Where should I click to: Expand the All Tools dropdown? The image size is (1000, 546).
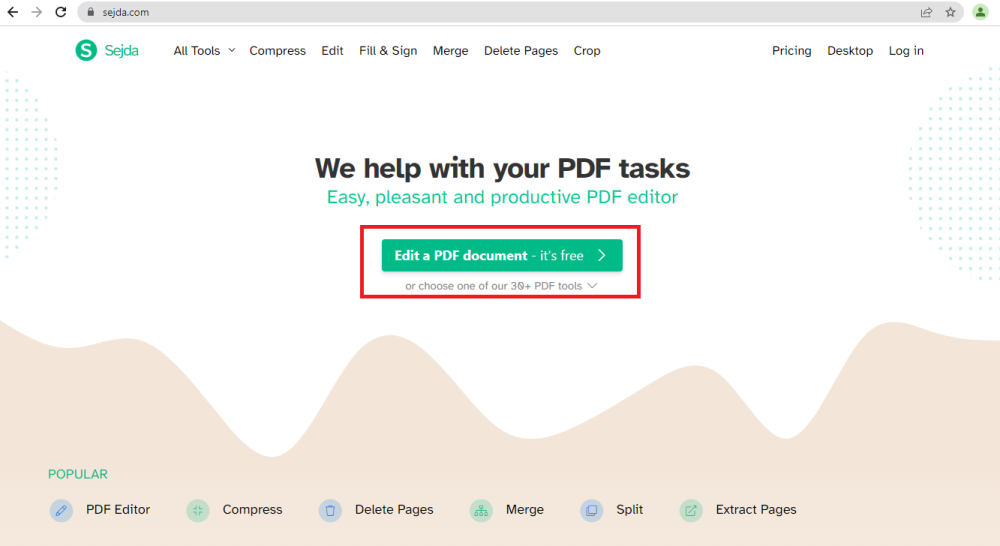204,51
